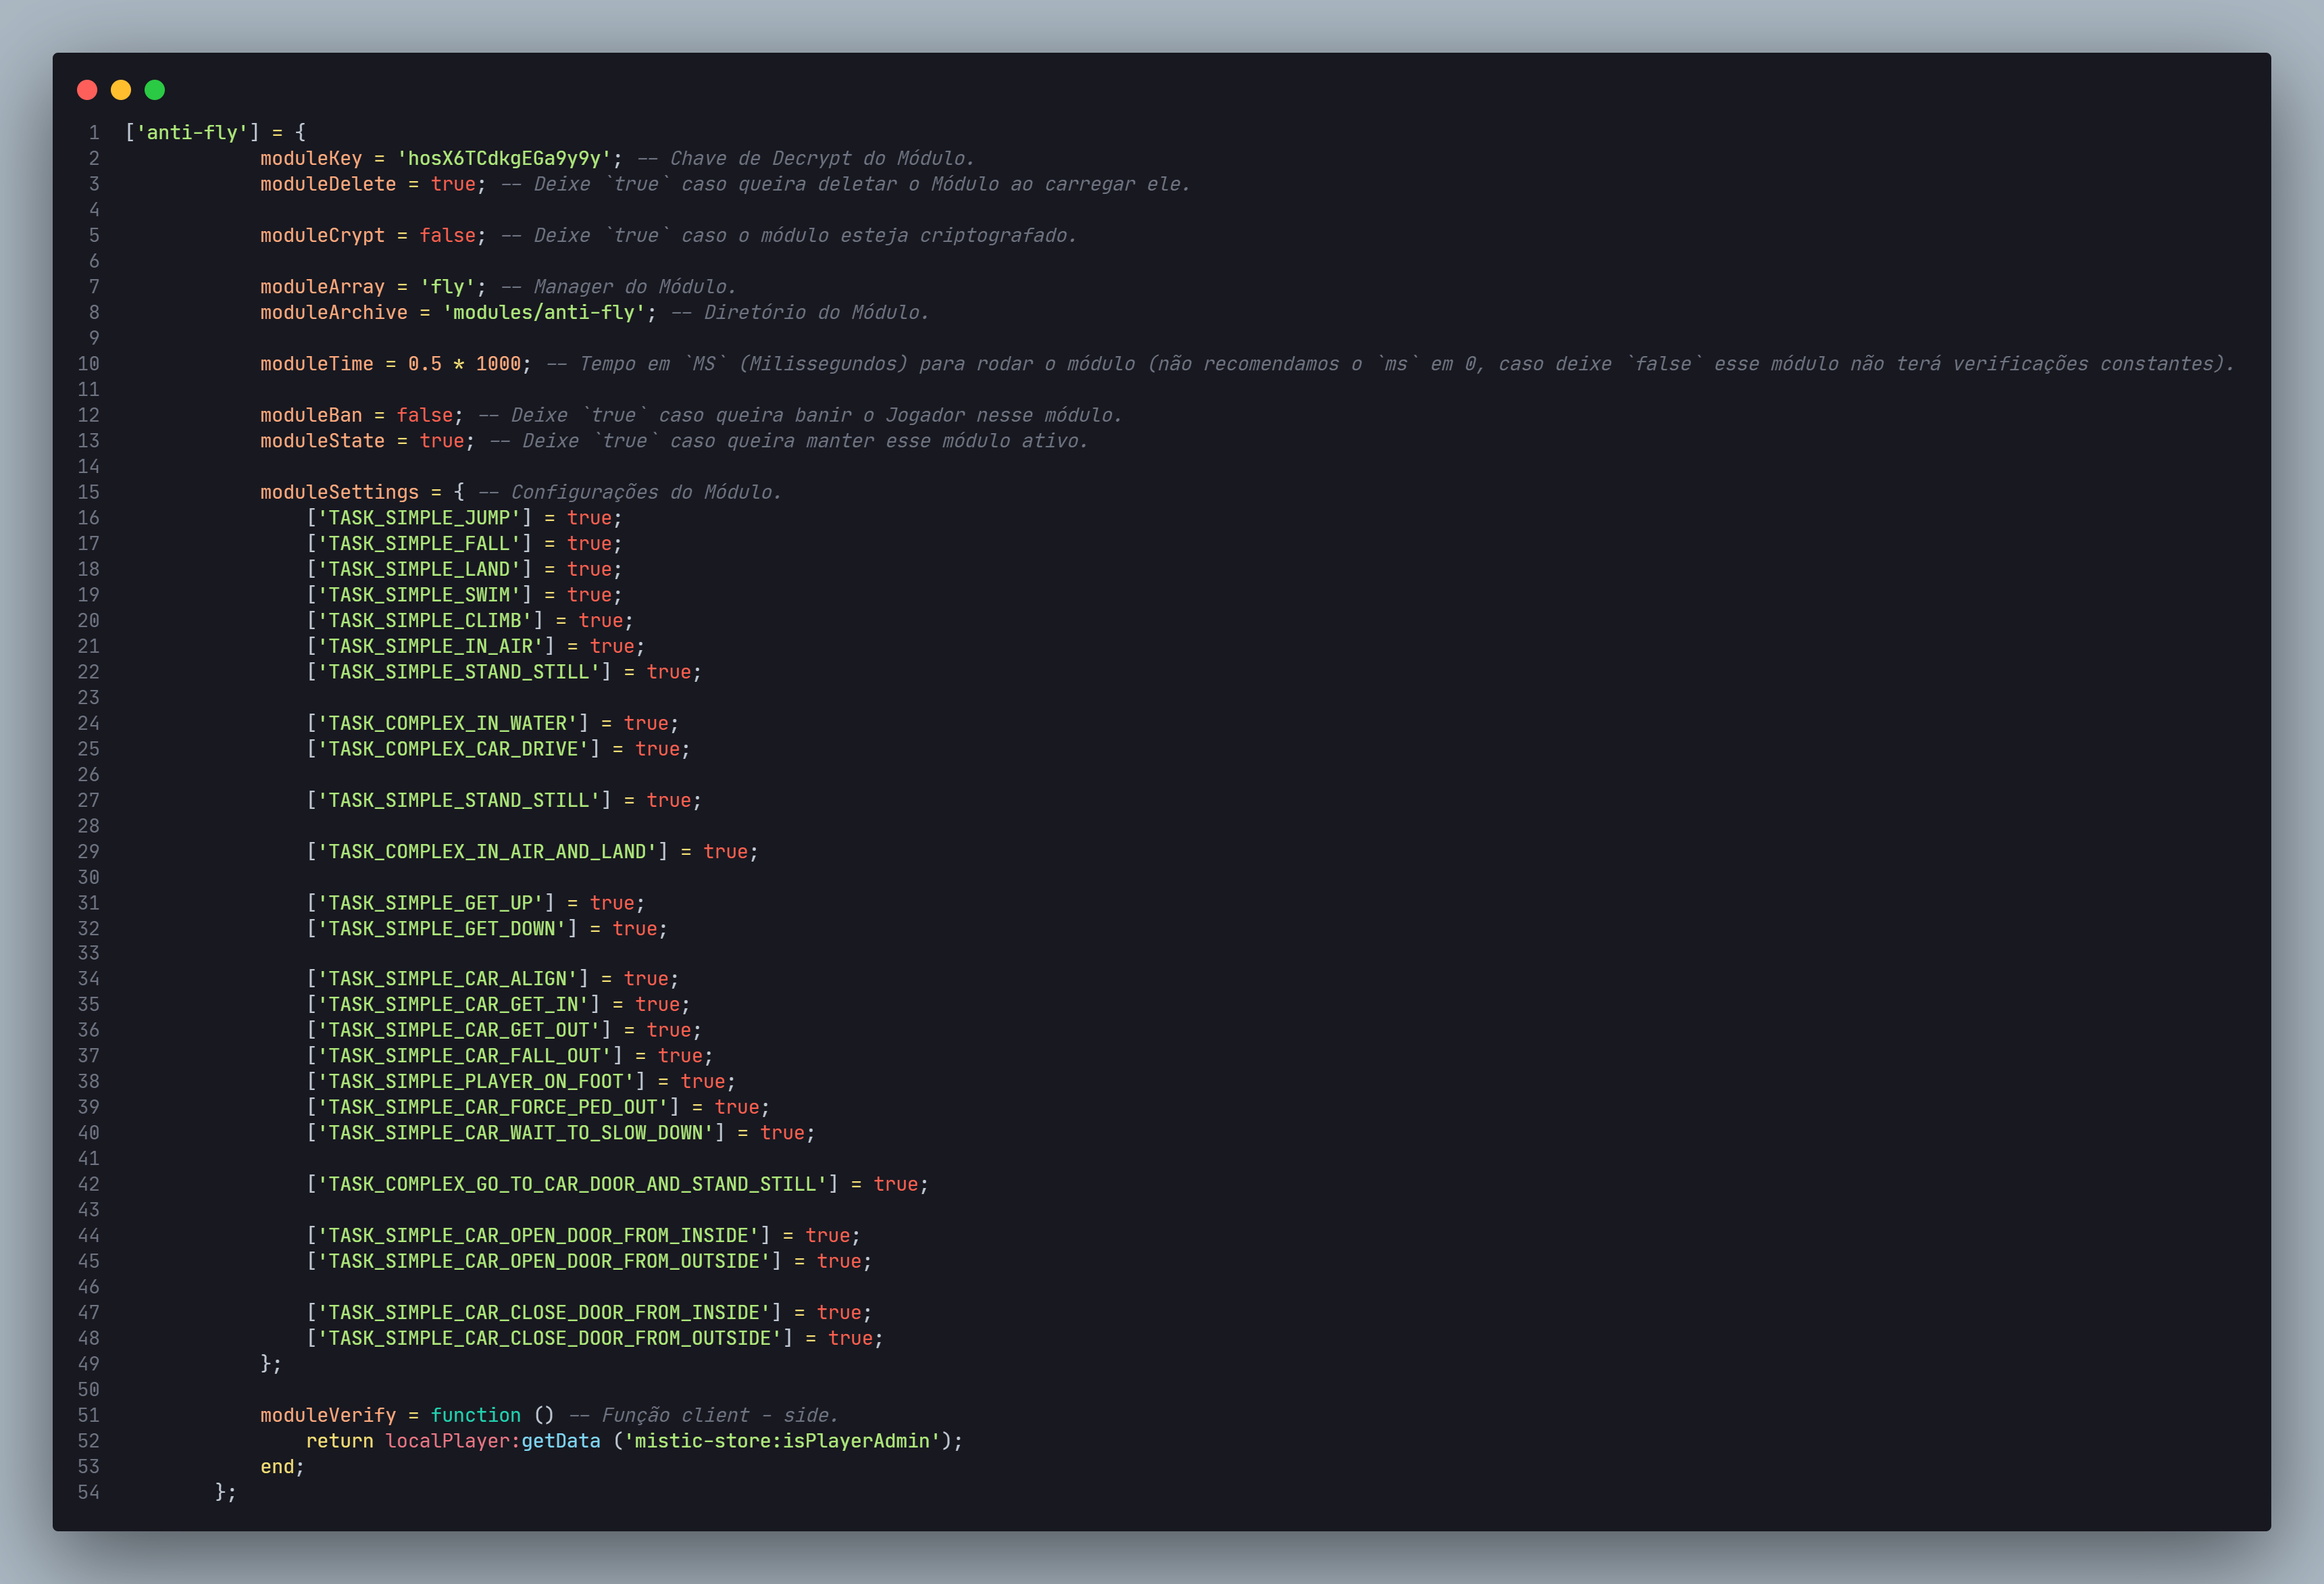The width and height of the screenshot is (2324, 1584).
Task: Click the yellow minimize window dot
Action: point(121,90)
